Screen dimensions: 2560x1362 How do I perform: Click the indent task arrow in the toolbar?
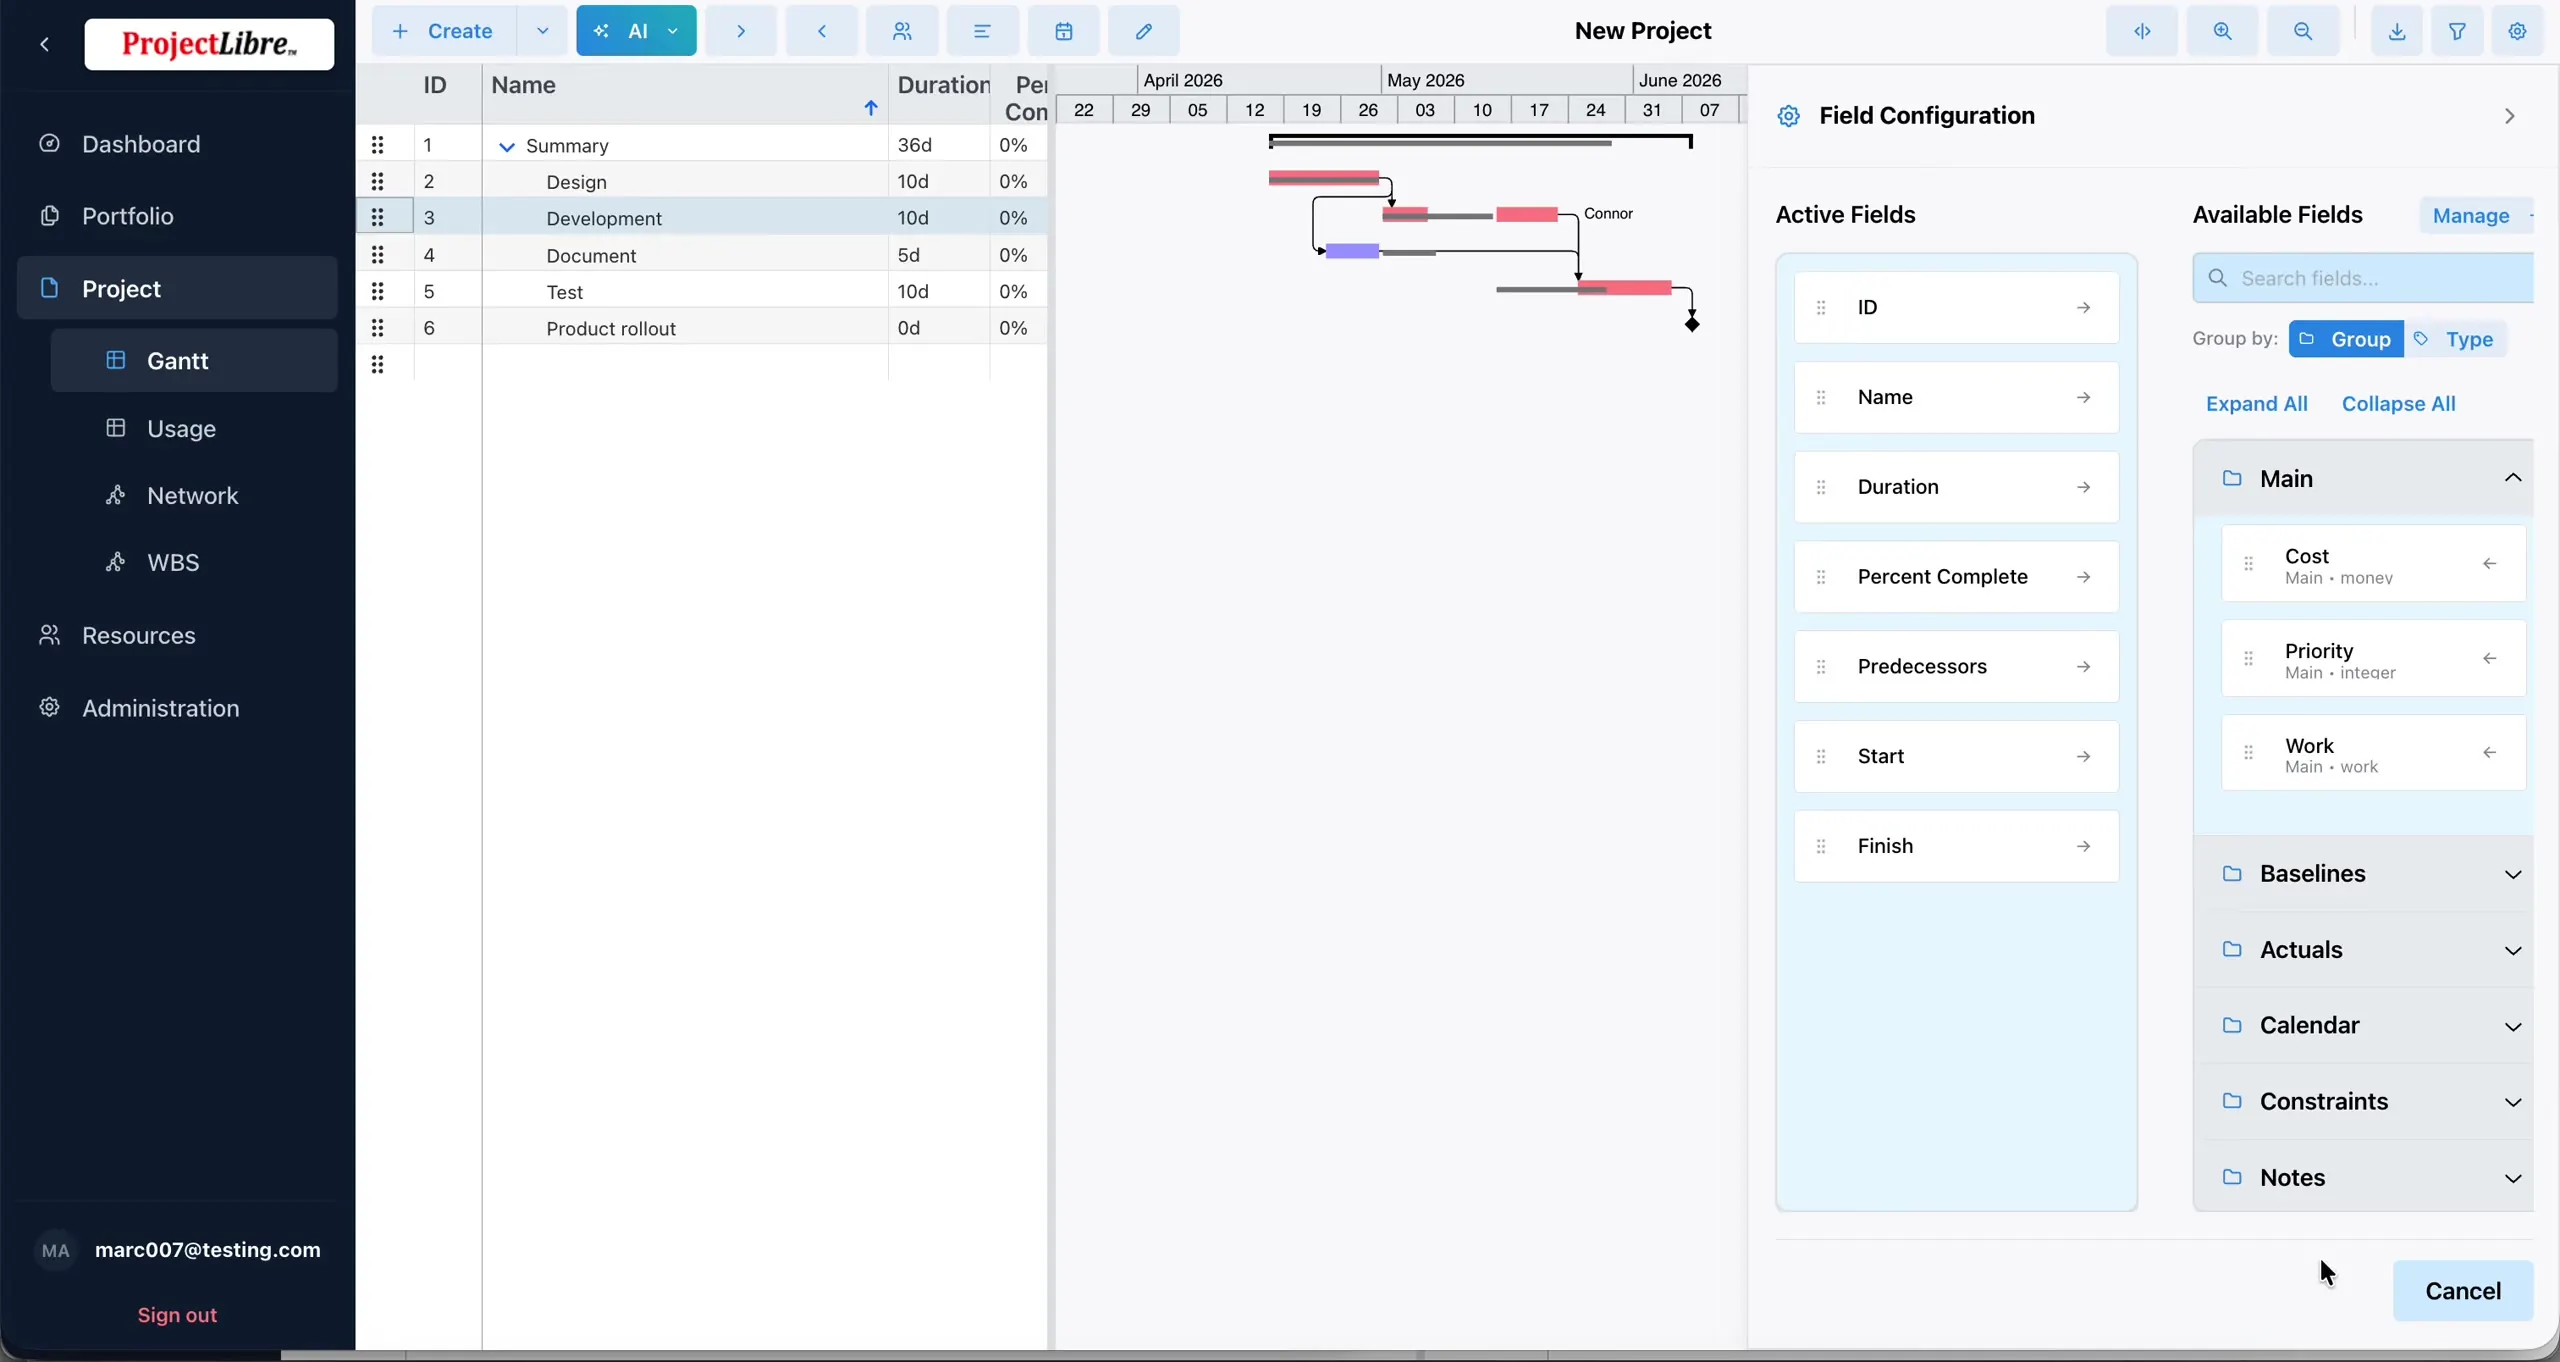pyautogui.click(x=741, y=31)
